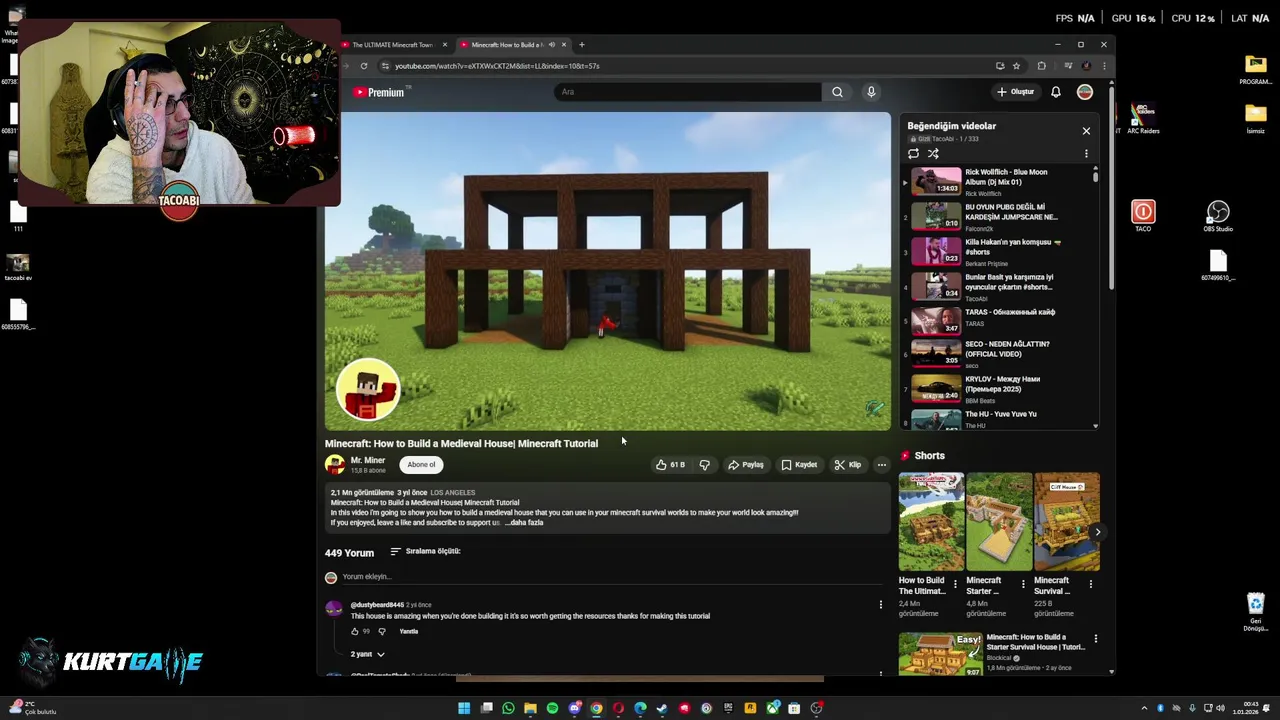Screen dimensions: 1280x720
Task: Click the Klip button
Action: 848,465
